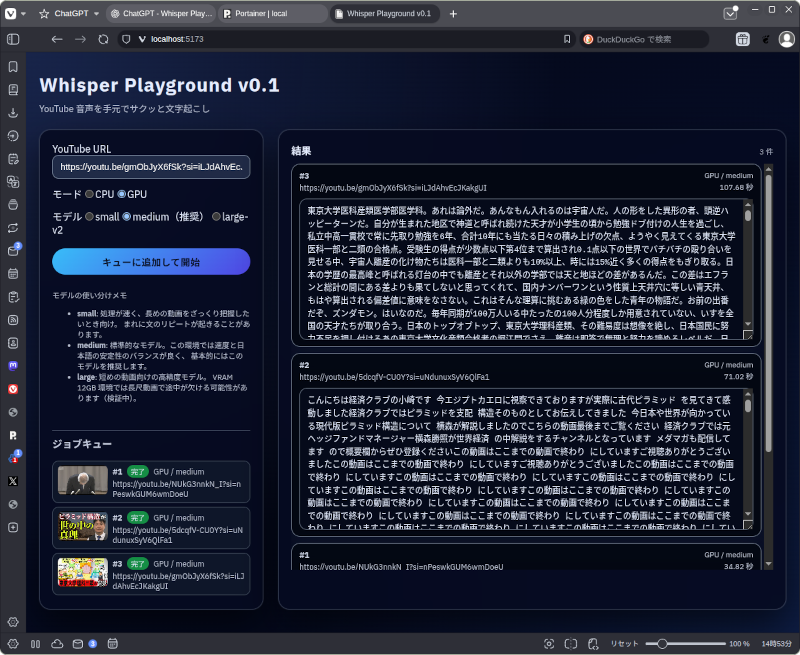Open the Bookmarks panel in sidebar
The height and width of the screenshot is (655, 800).
tap(13, 66)
